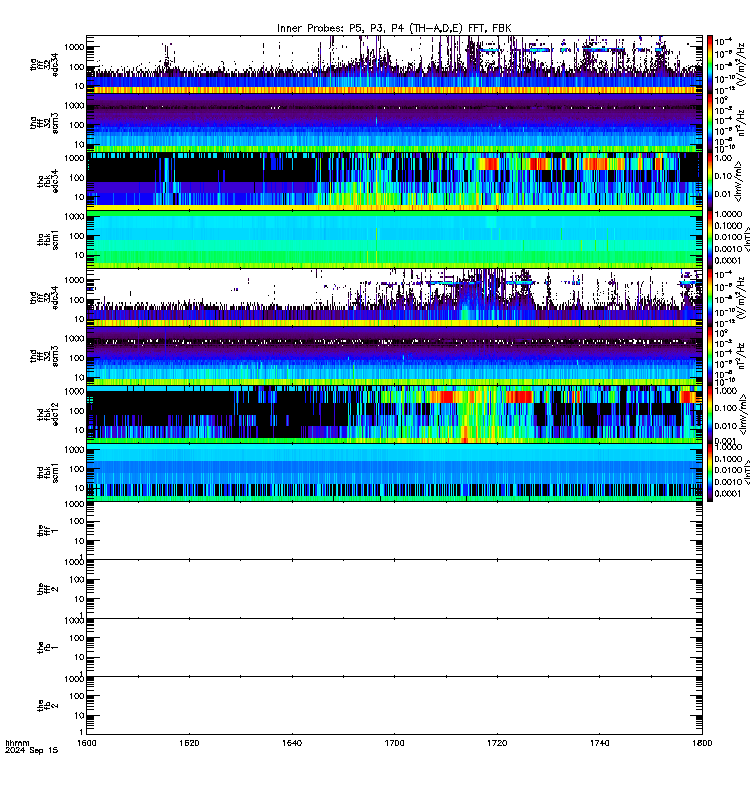This screenshot has height=800, width=750.
Task: Click inside the tha fff scm3 spectrogram
Action: pos(394,123)
